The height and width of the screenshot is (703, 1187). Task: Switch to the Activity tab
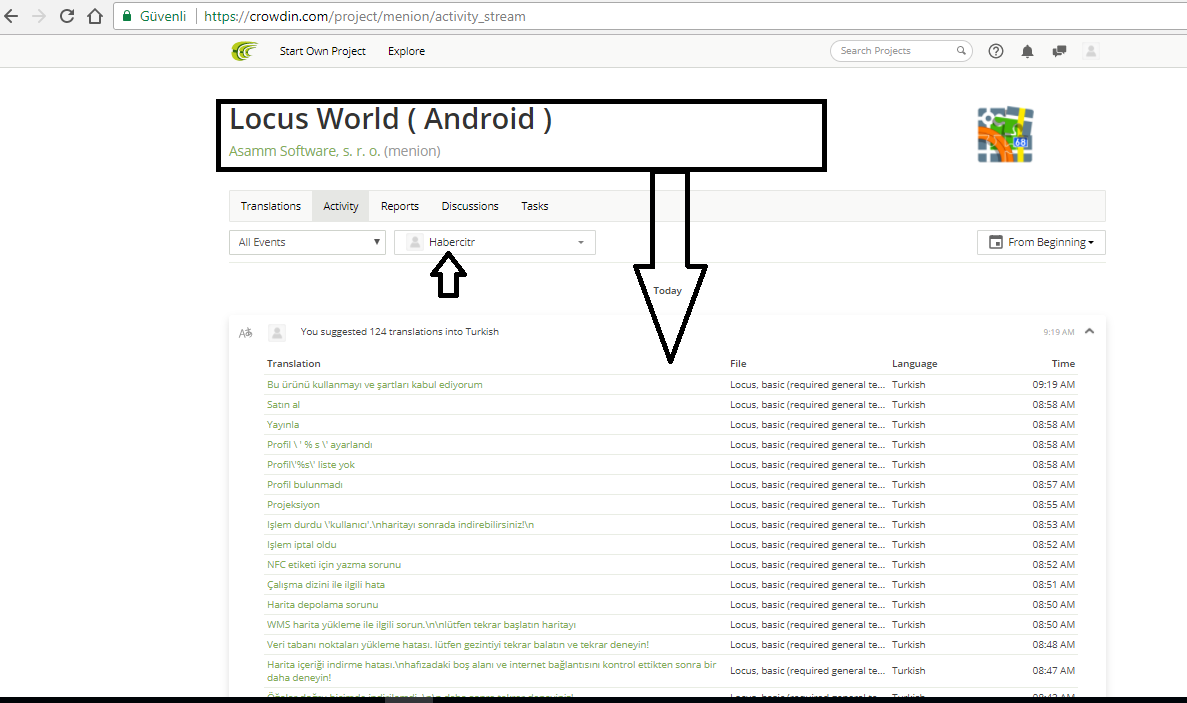coord(341,206)
